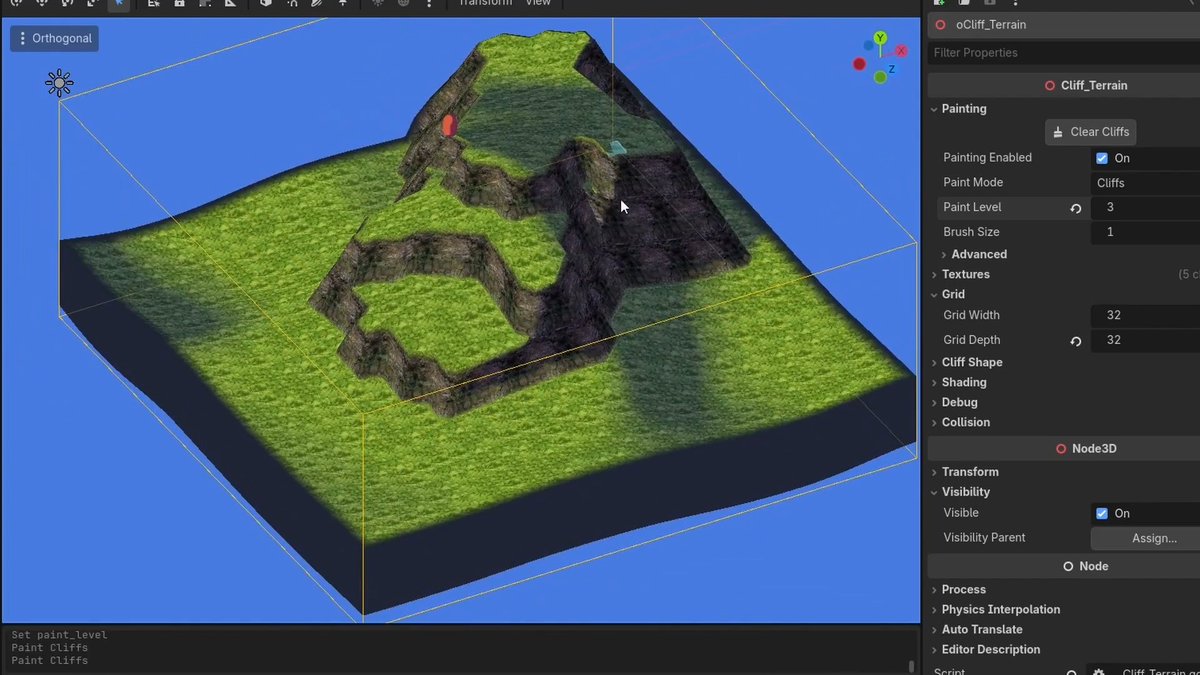Click the Filter Properties search field
Screen dimensions: 1200x675
pyautogui.click(x=1064, y=53)
